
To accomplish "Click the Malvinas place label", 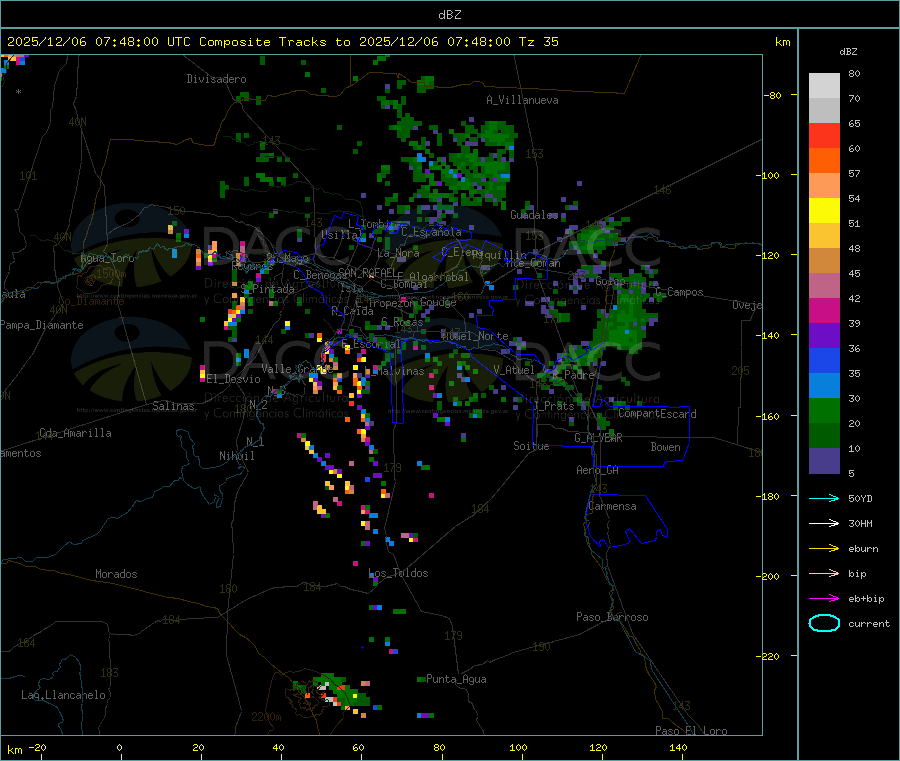I will point(400,371).
